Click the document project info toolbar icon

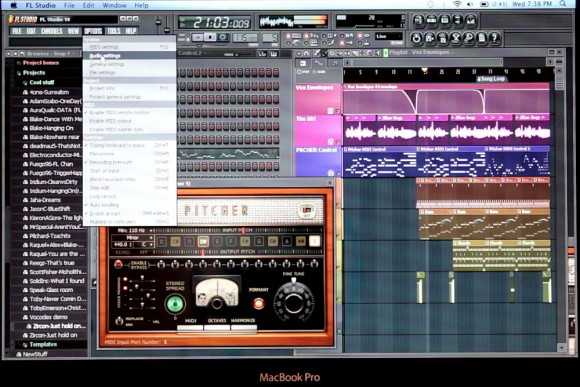(x=482, y=38)
